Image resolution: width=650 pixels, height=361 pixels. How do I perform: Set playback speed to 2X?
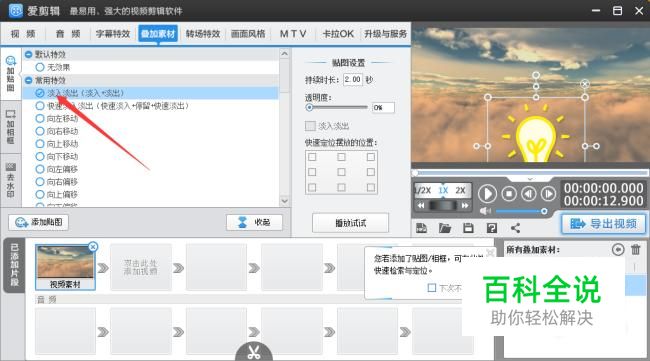[x=461, y=190]
